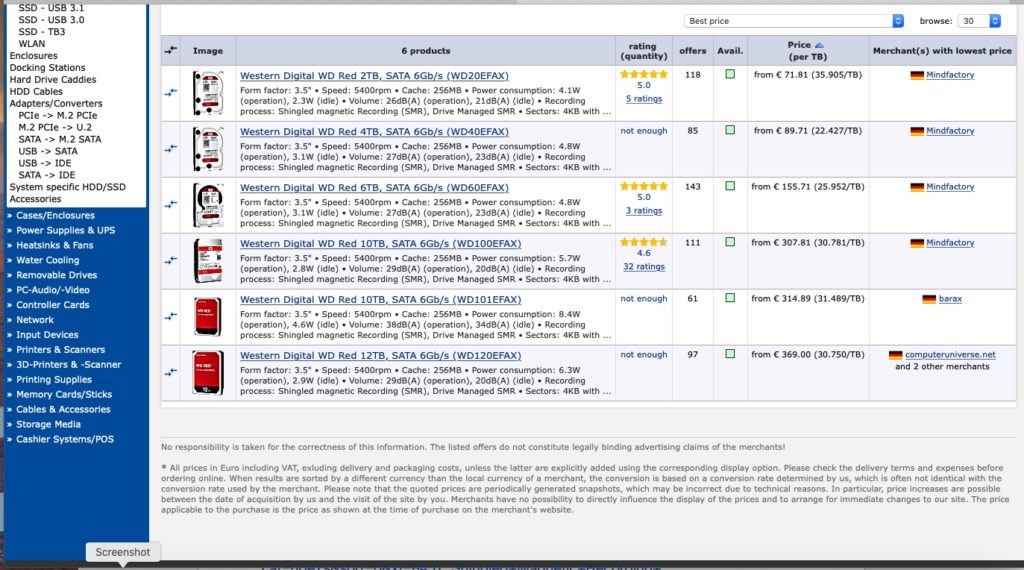The height and width of the screenshot is (570, 1024).
Task: Click compare arrows icon for WD Red 12TB
Action: (x=170, y=372)
